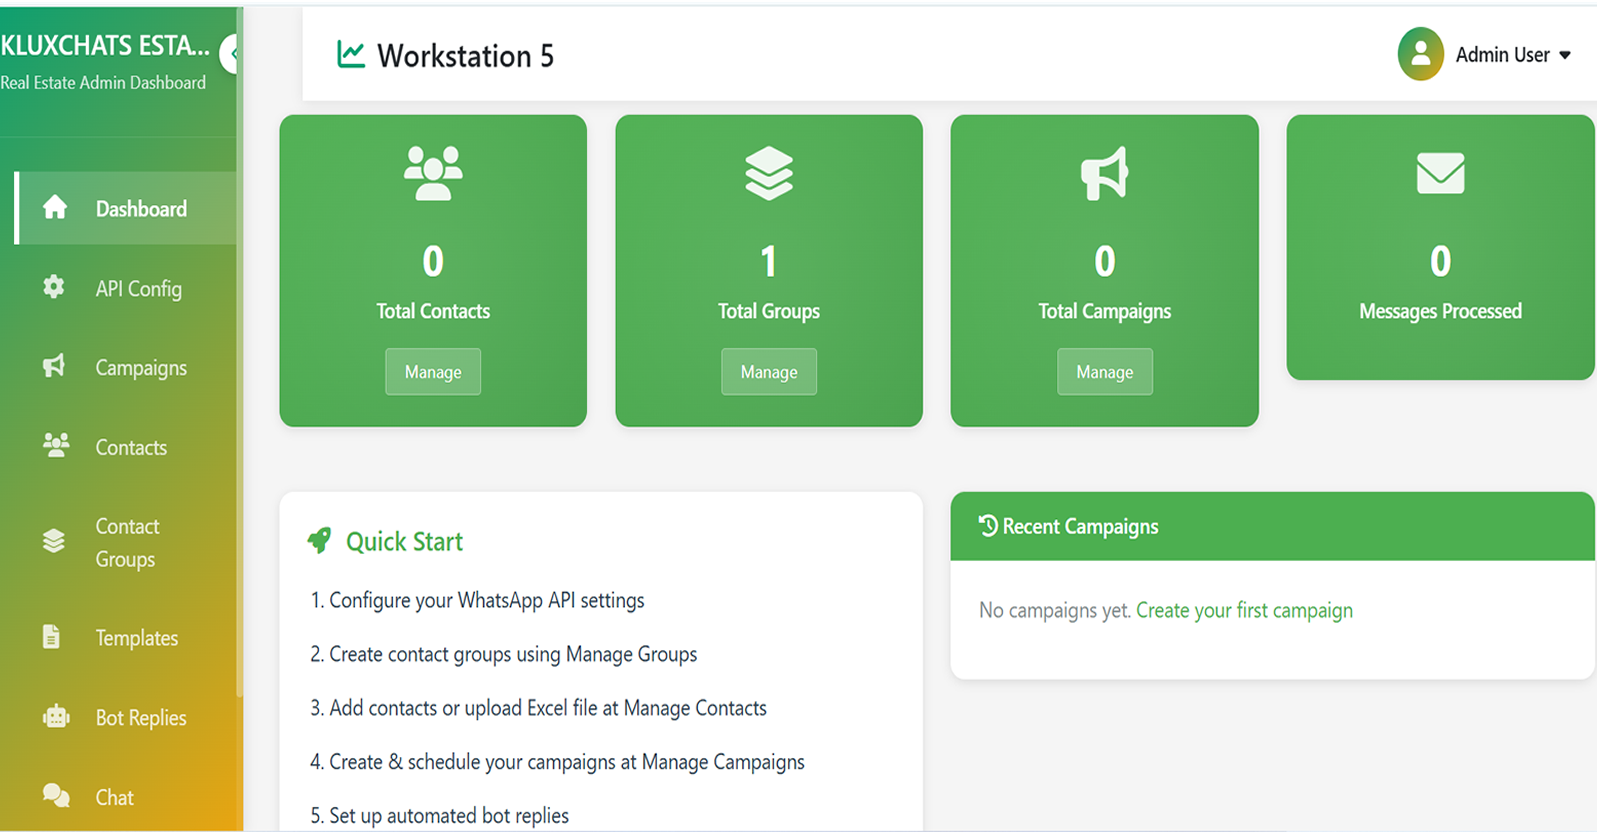Screen dimensions: 1597x834
Task: Click the Bot Replies robot icon
Action: point(56,716)
